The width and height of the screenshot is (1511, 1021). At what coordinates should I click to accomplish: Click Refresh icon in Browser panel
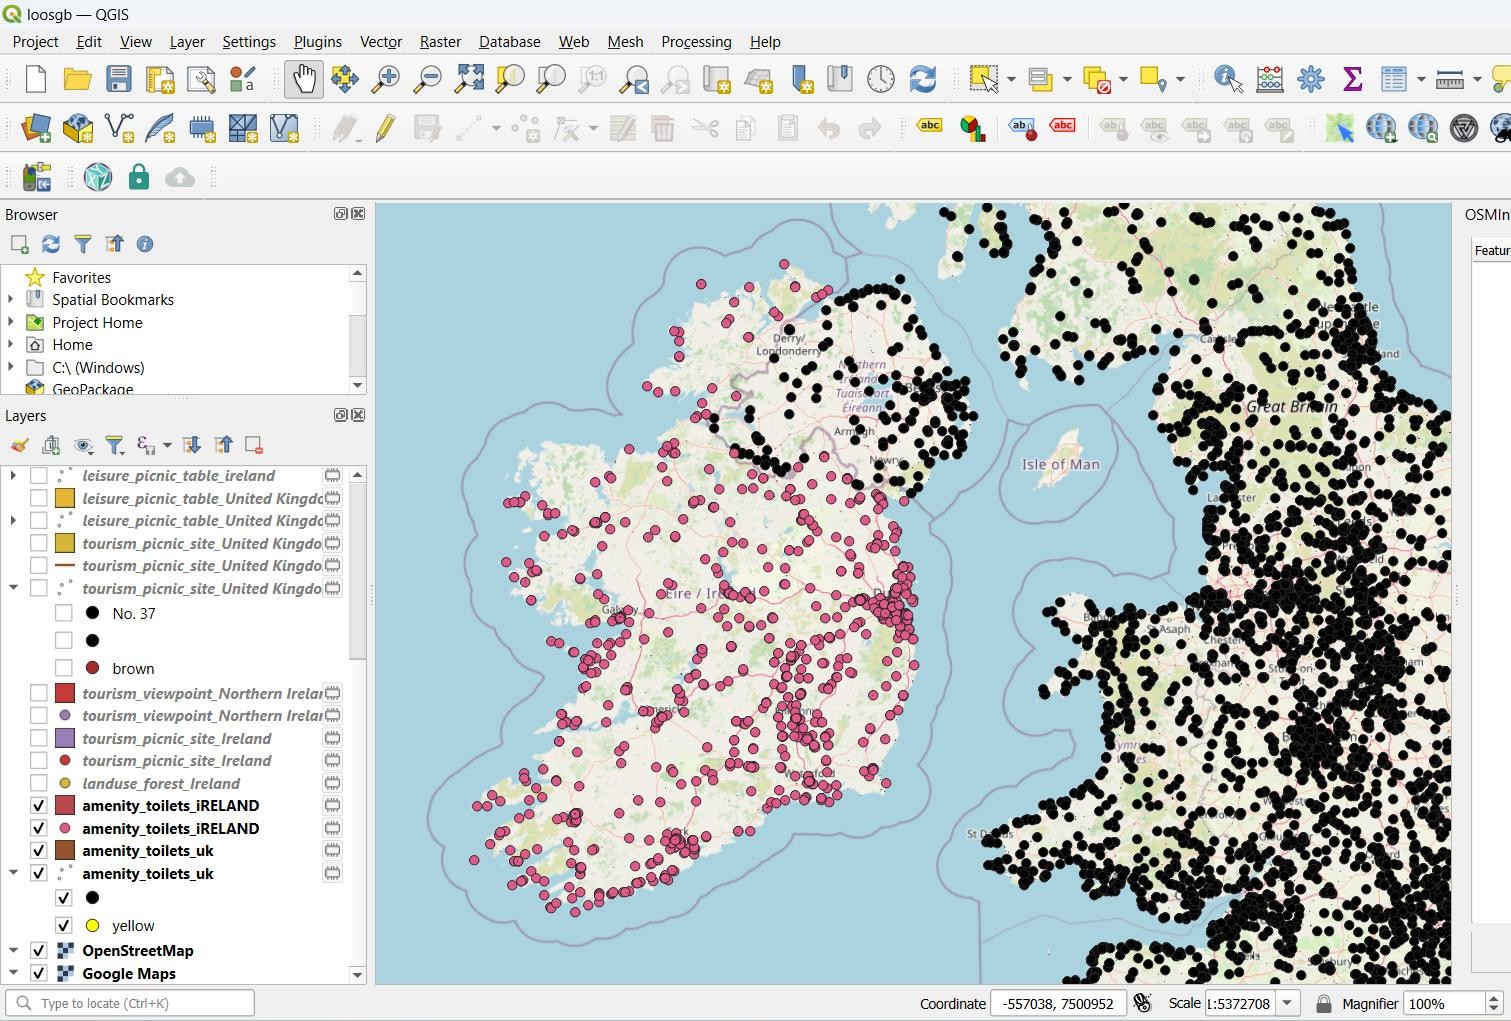coord(51,244)
